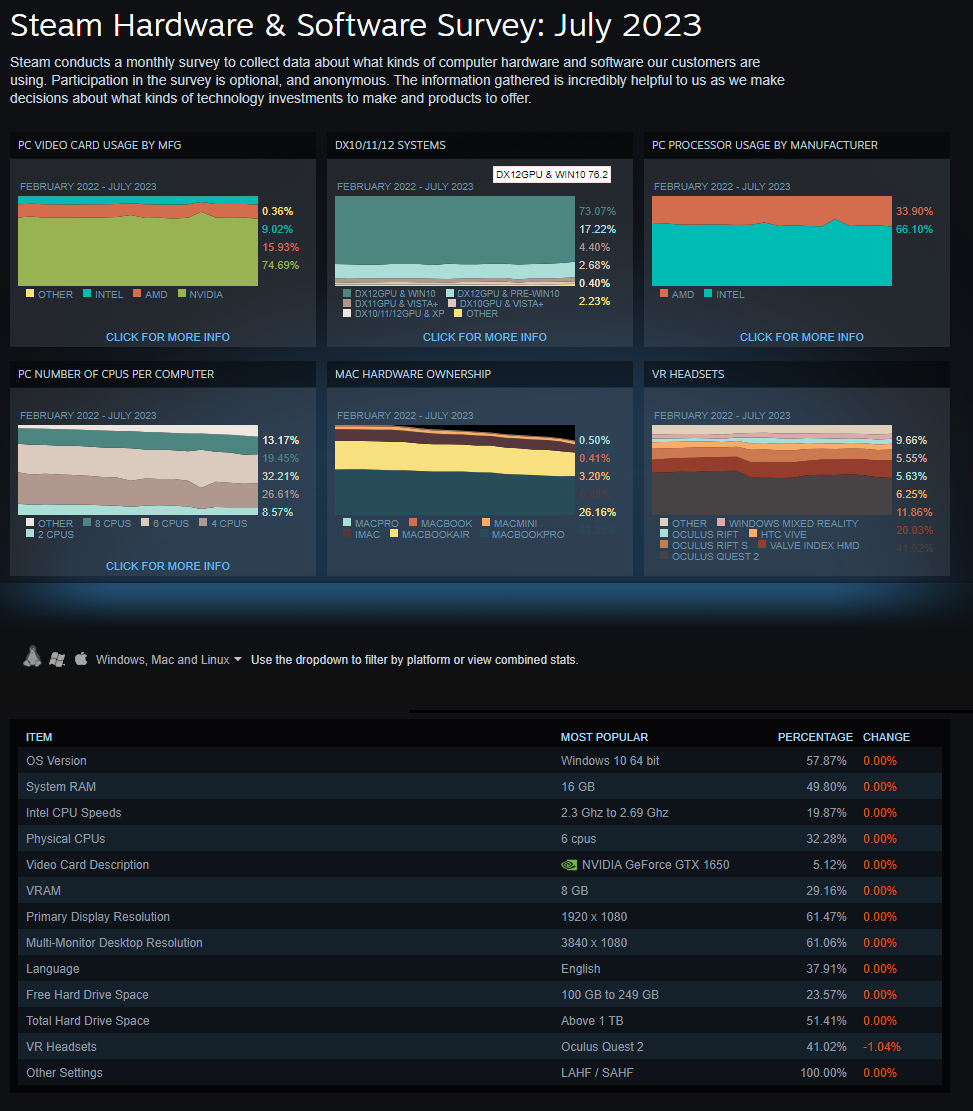Click the VR Headsets area chart

(x=772, y=470)
